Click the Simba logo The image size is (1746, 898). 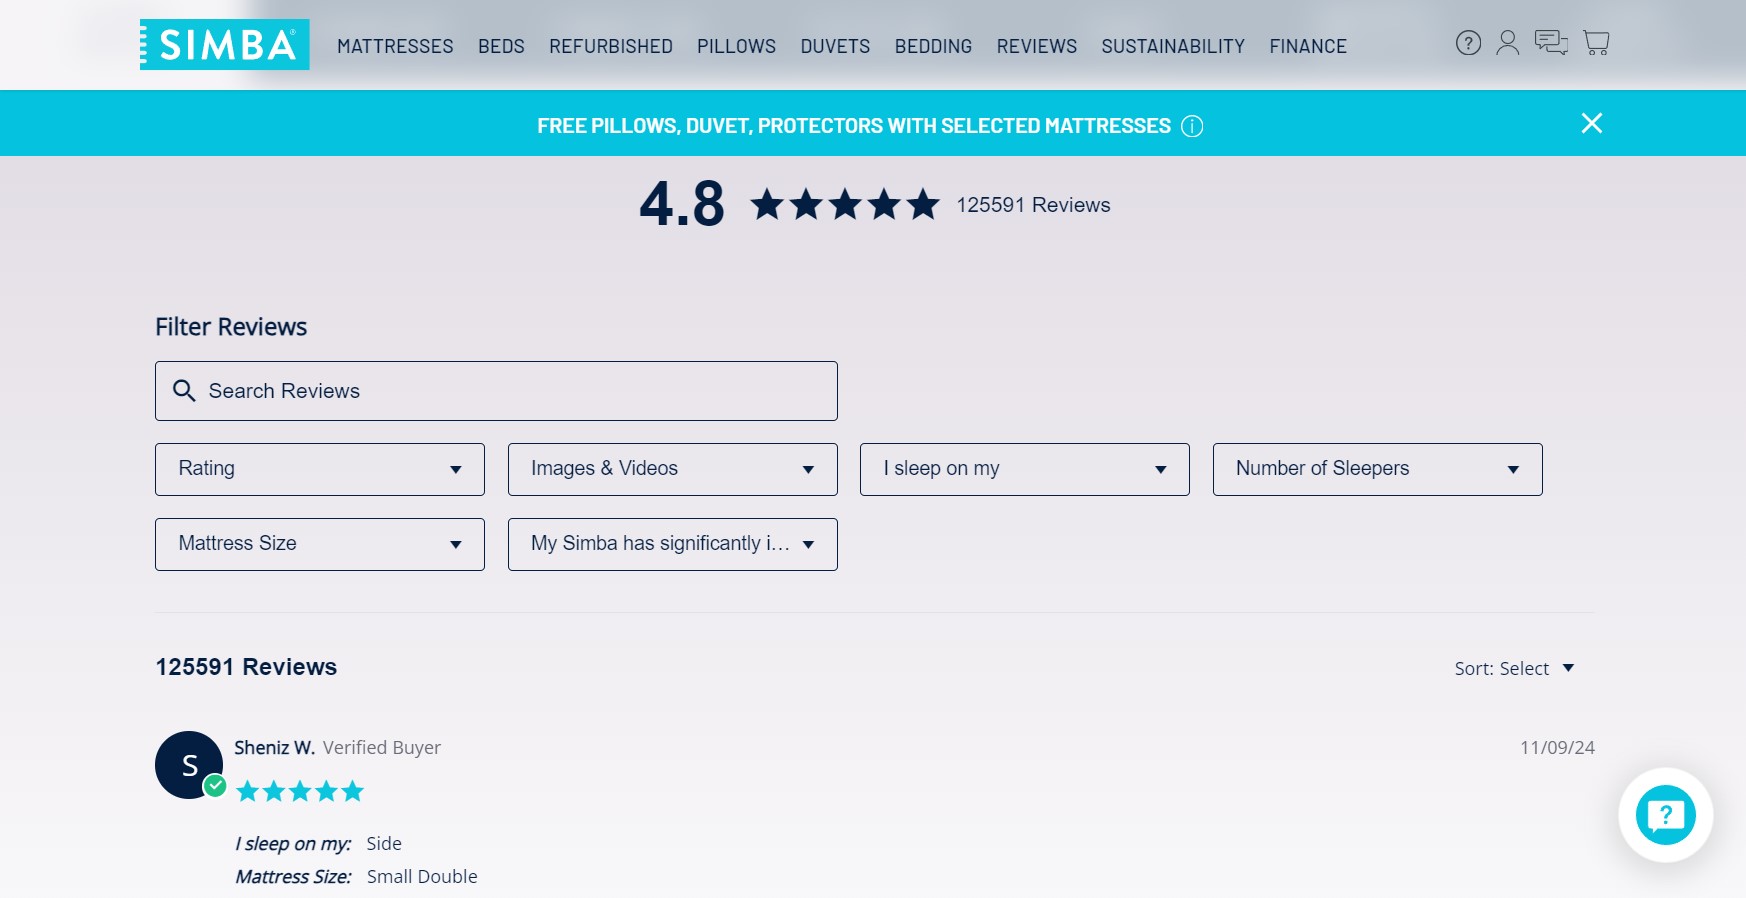[224, 45]
